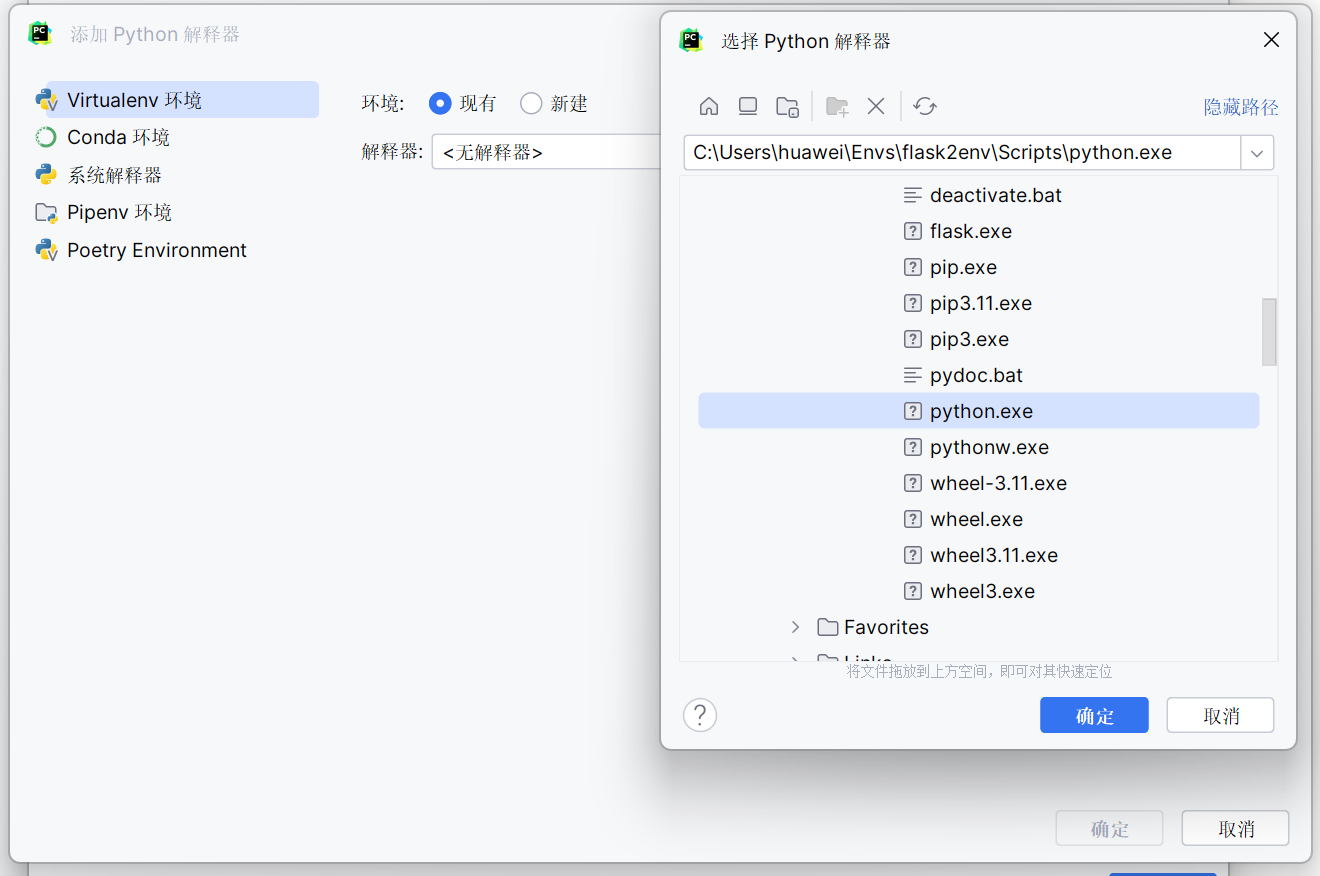
Task: Click the file icon beside flask.exe
Action: pos(912,231)
